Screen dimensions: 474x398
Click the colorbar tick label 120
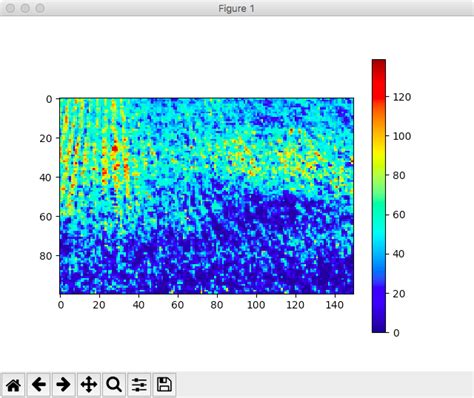coord(402,97)
